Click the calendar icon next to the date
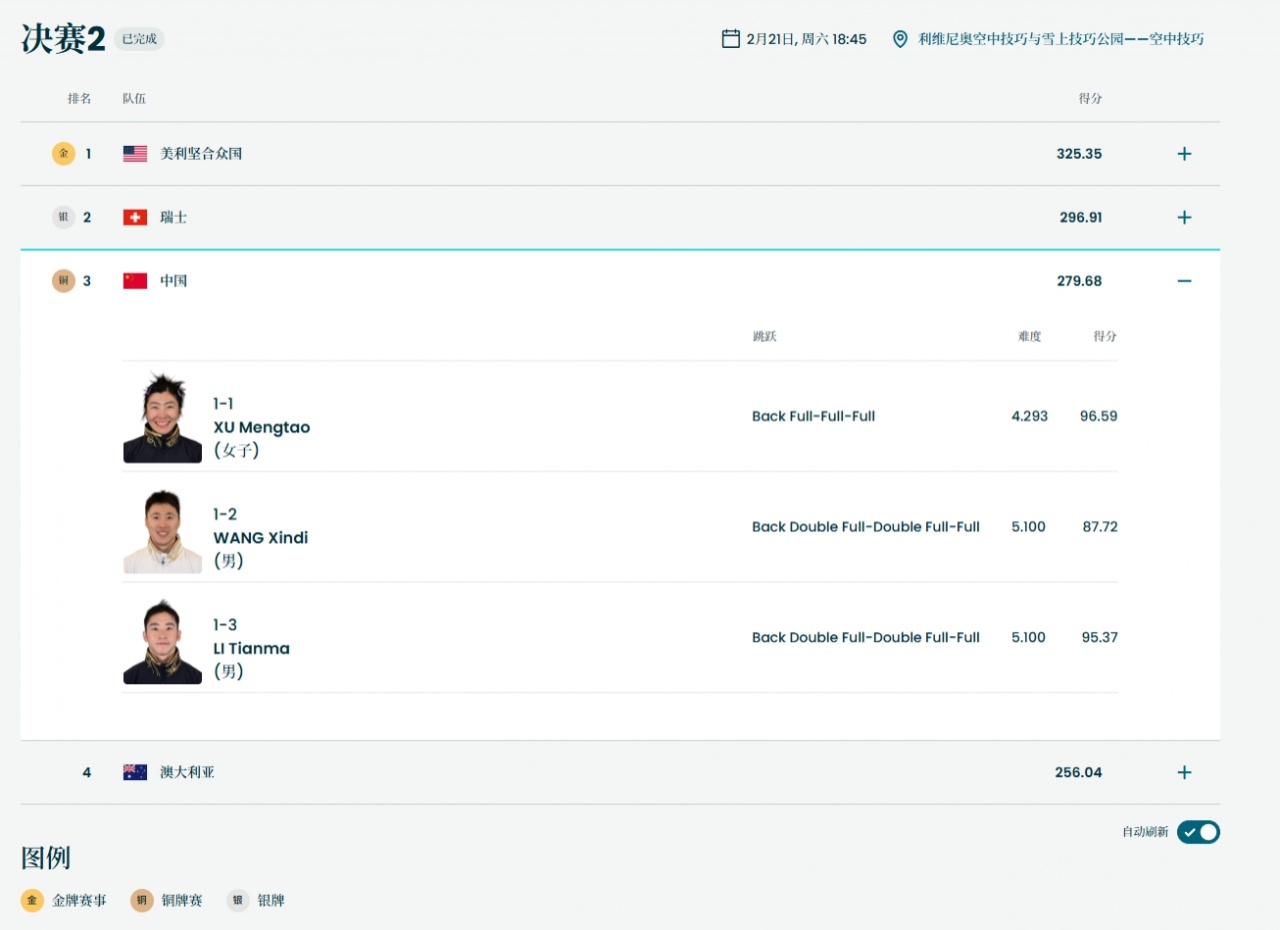This screenshot has width=1280, height=930. click(731, 39)
